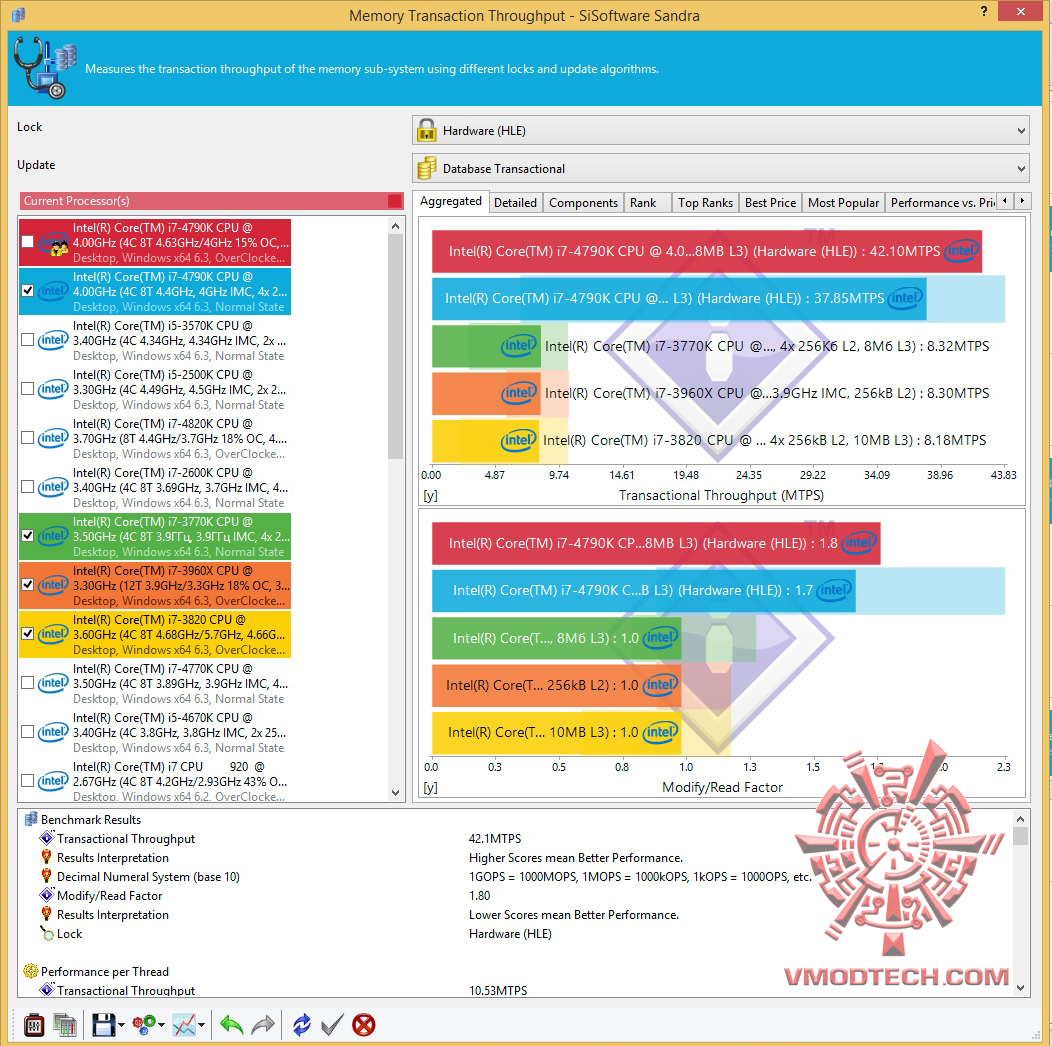The height and width of the screenshot is (1046, 1052).
Task: Click the padlock icon in the Lock field
Action: 426,130
